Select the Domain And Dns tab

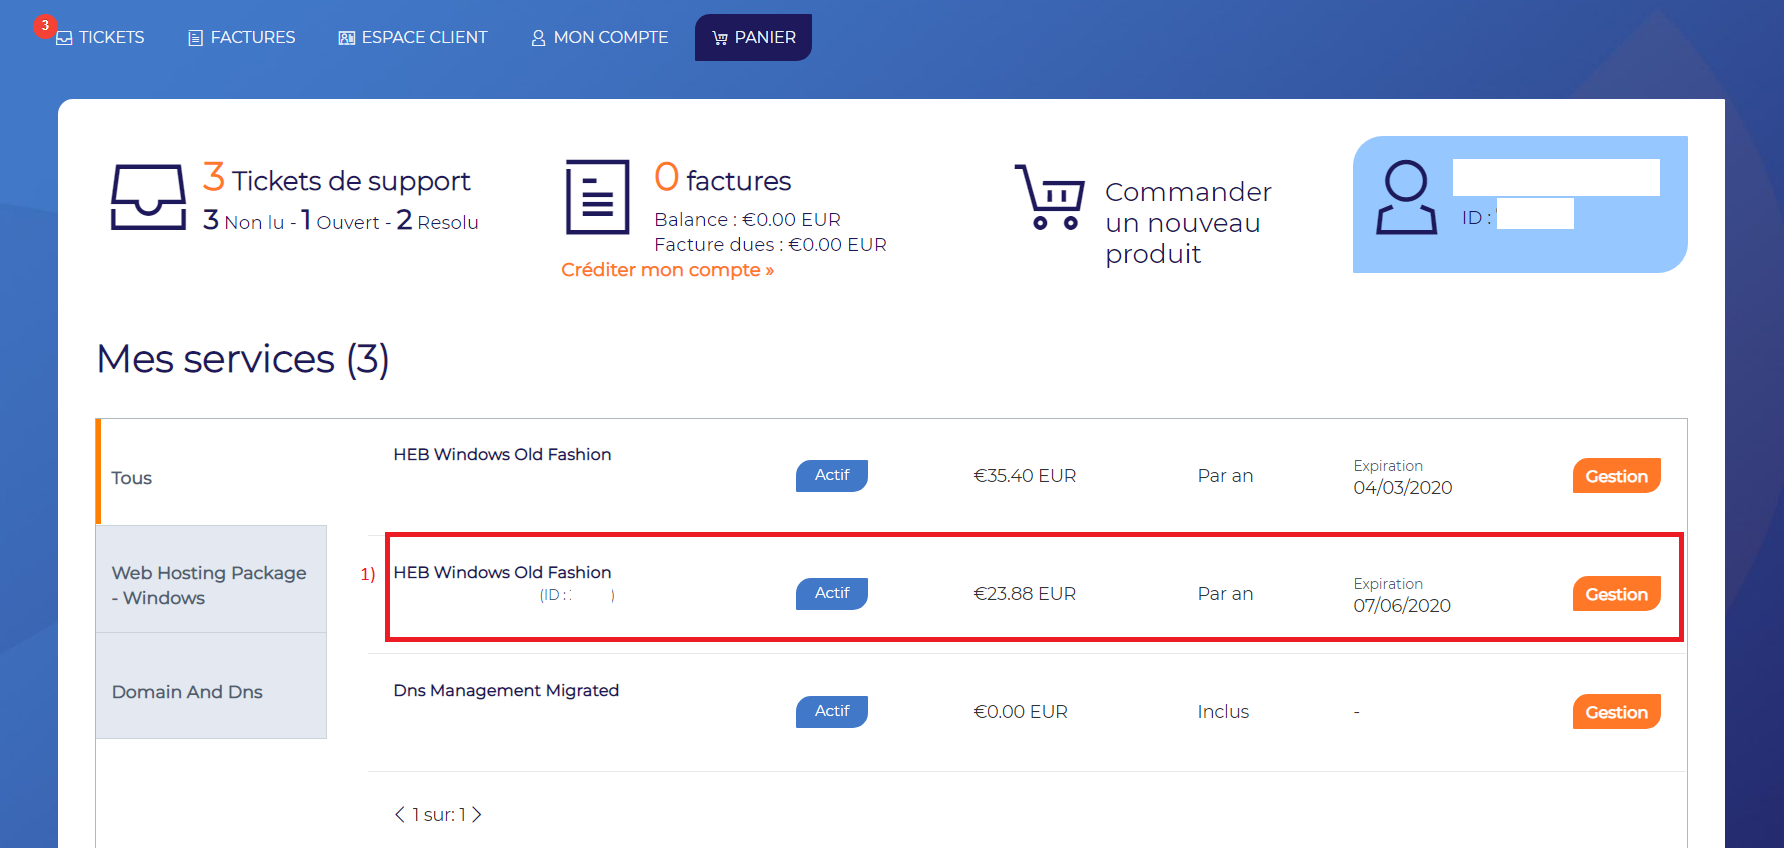pyautogui.click(x=211, y=686)
